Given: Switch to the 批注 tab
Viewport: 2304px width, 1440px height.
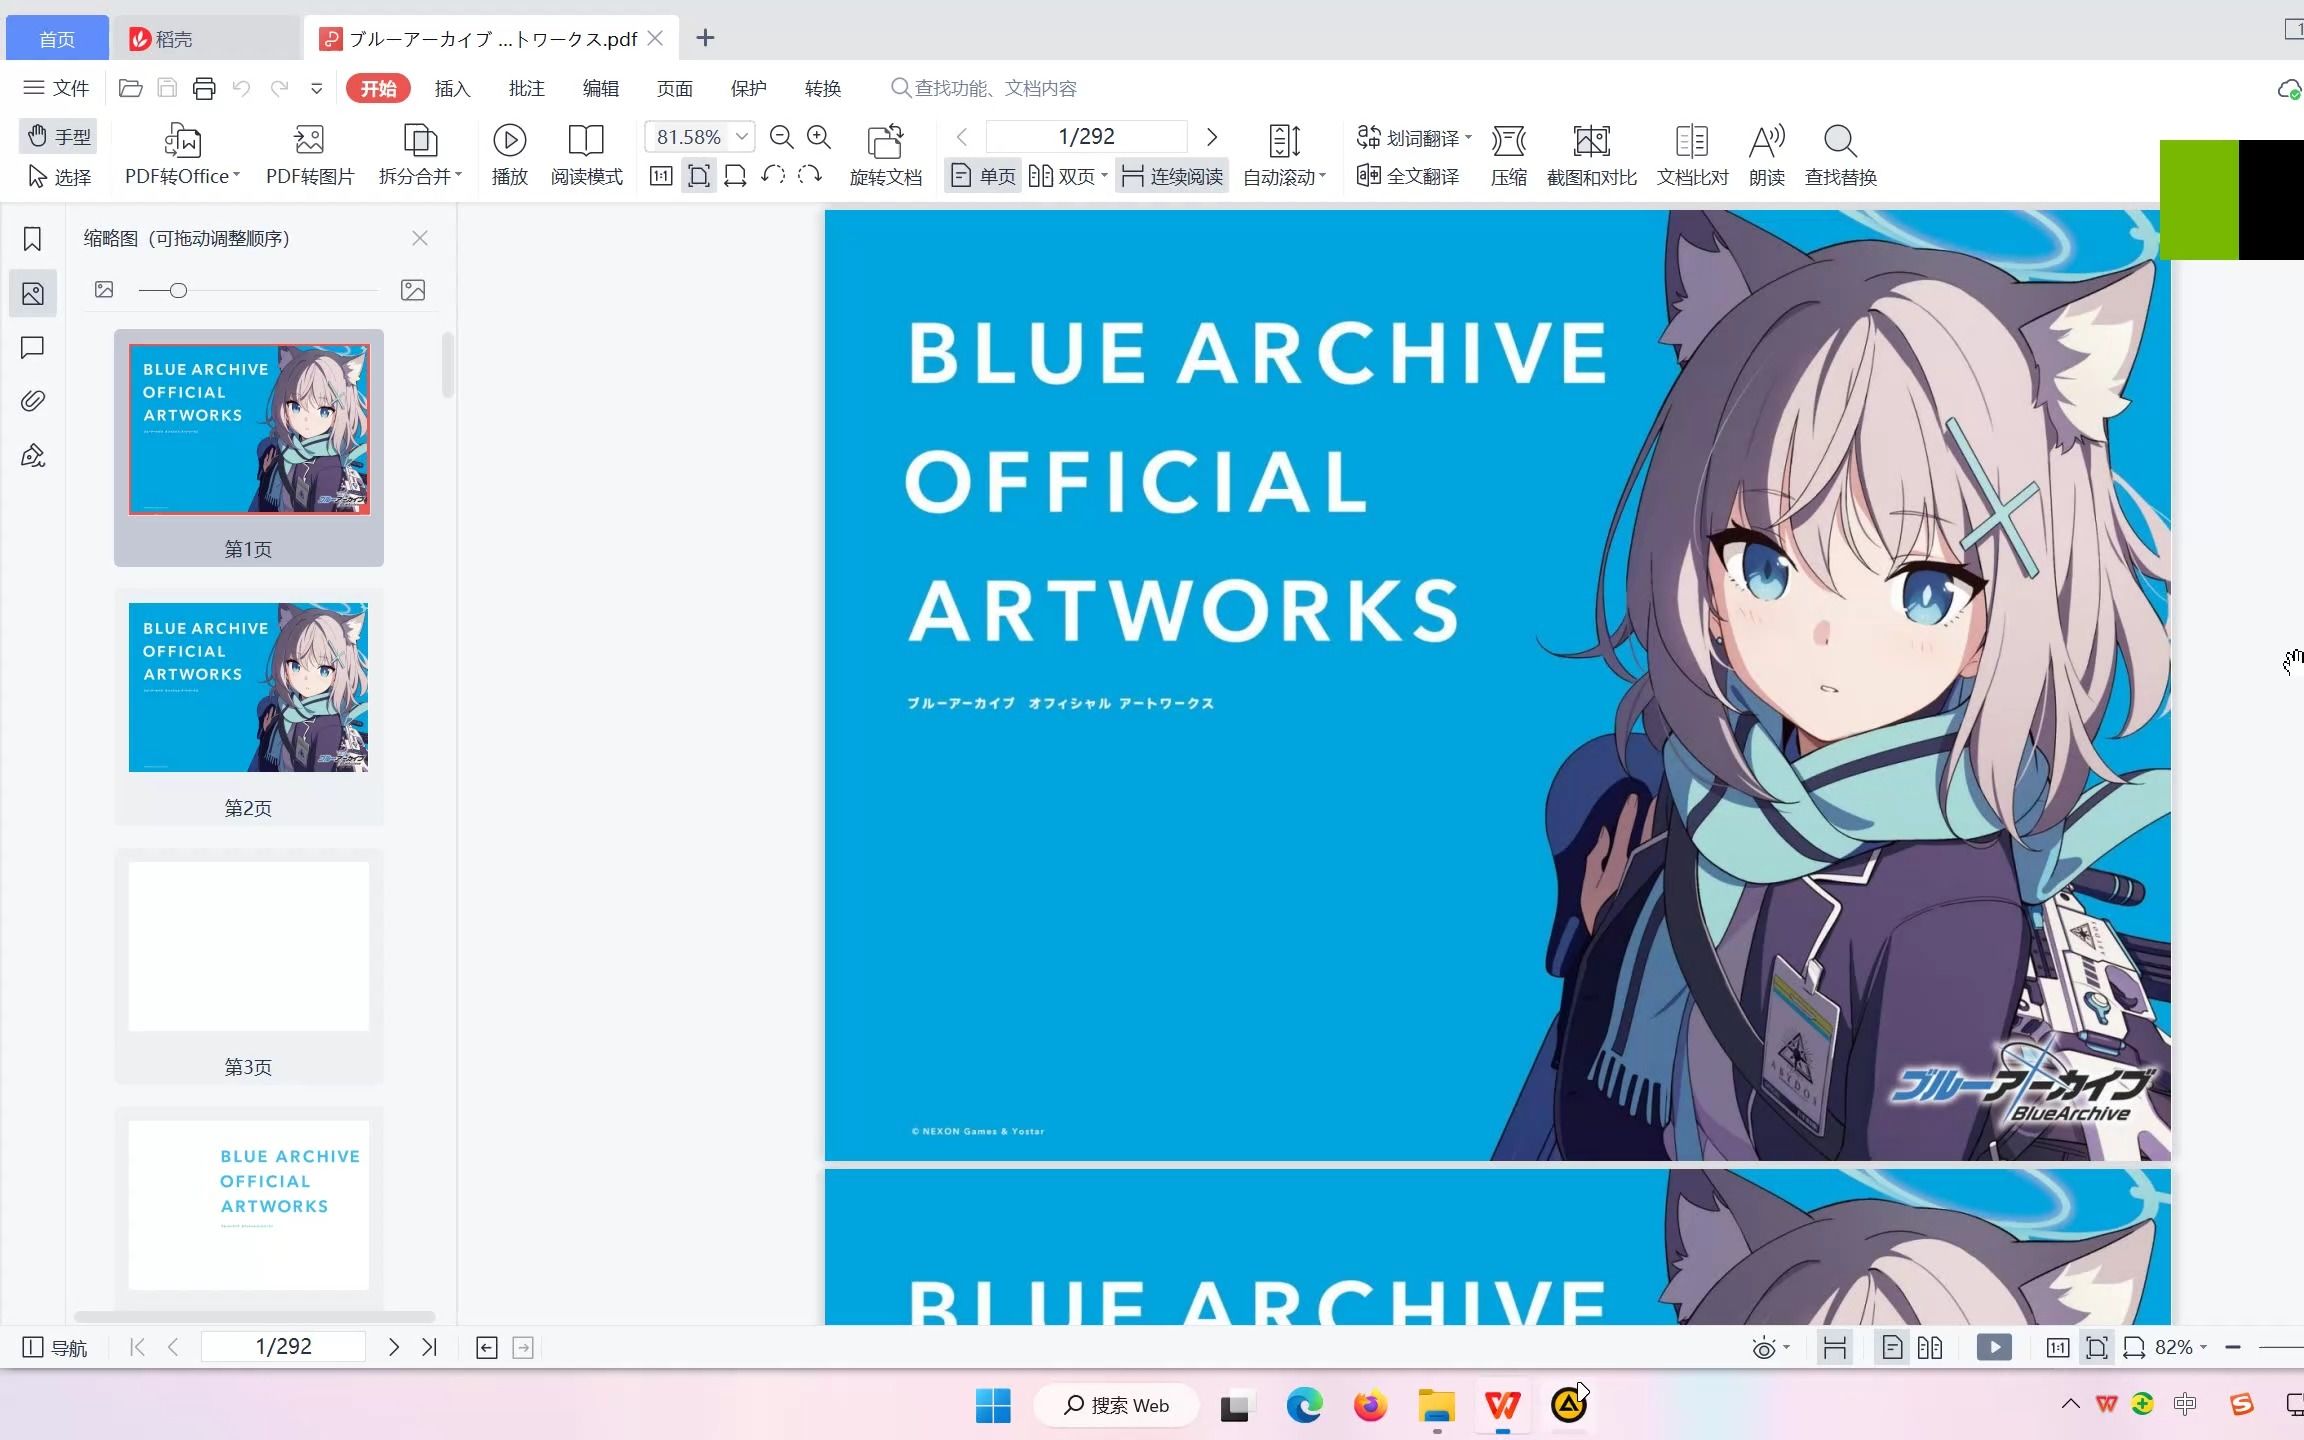Looking at the screenshot, I should [x=526, y=88].
